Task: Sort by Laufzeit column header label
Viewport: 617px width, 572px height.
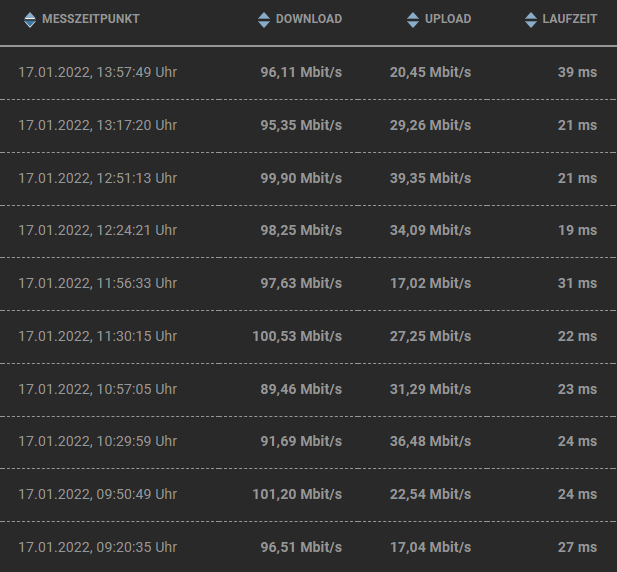Action: 570,19
